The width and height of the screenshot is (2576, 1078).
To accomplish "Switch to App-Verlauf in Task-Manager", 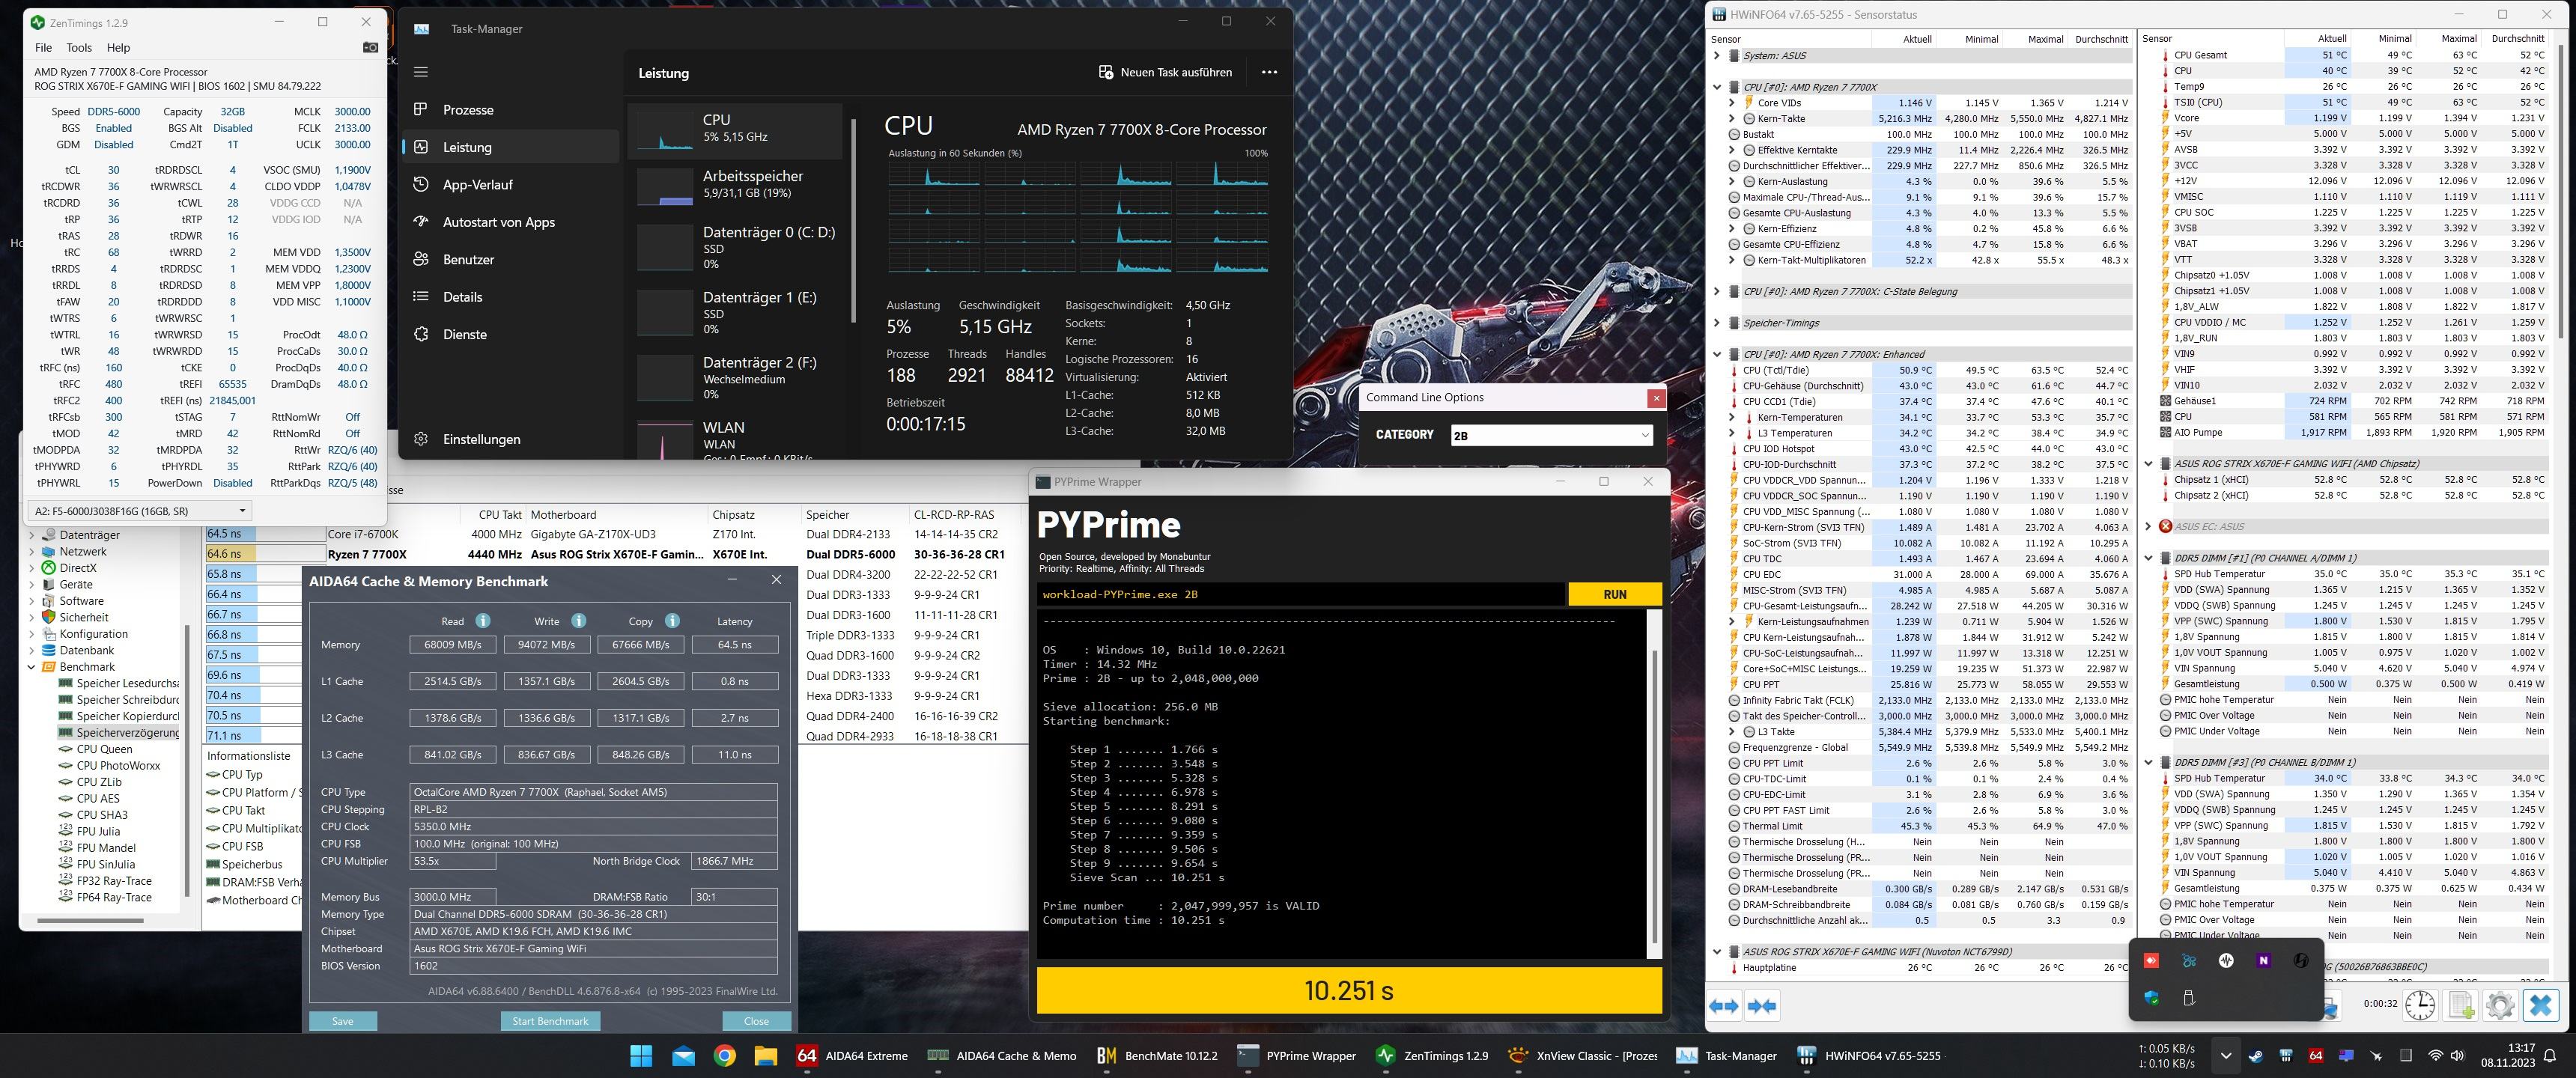I will click(x=510, y=185).
